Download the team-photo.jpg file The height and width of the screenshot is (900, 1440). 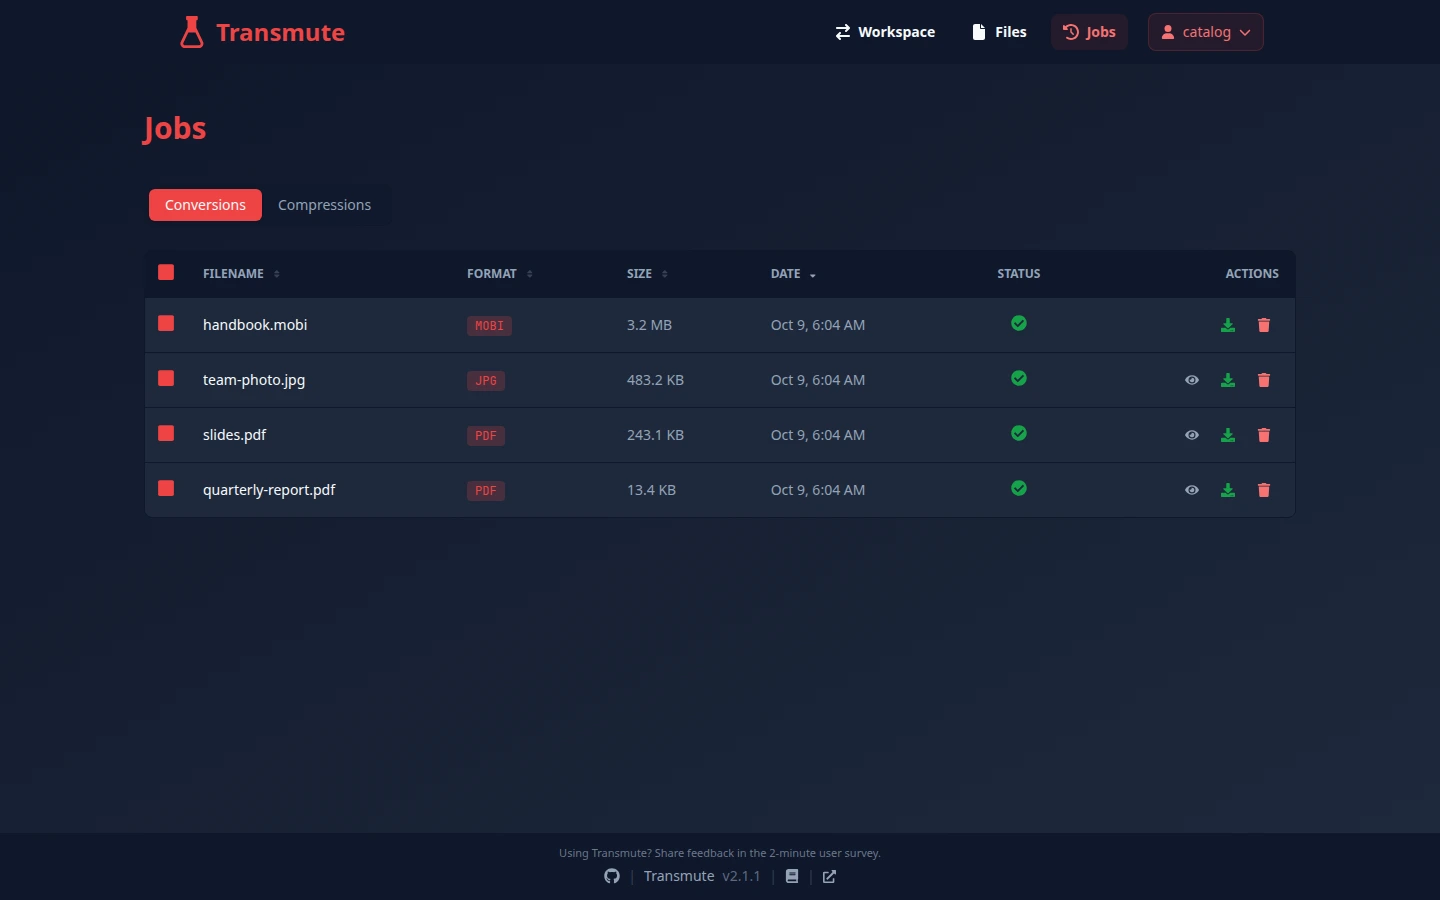1228,380
